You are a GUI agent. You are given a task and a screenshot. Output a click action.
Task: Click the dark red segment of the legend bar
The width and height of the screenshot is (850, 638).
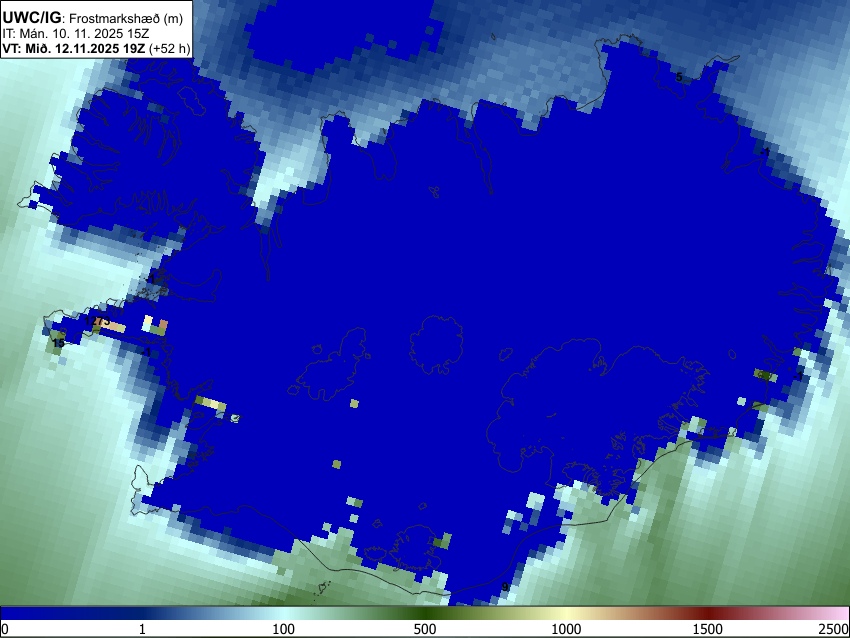708,614
